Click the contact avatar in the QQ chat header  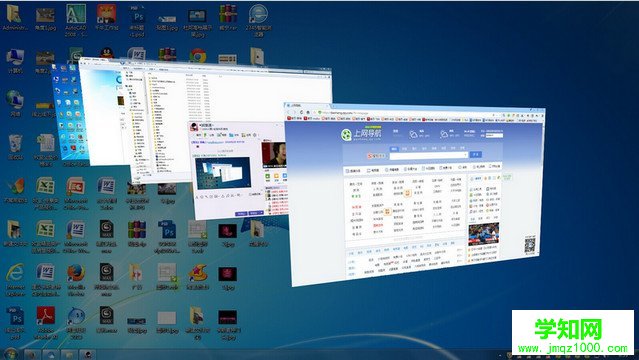[194, 126]
